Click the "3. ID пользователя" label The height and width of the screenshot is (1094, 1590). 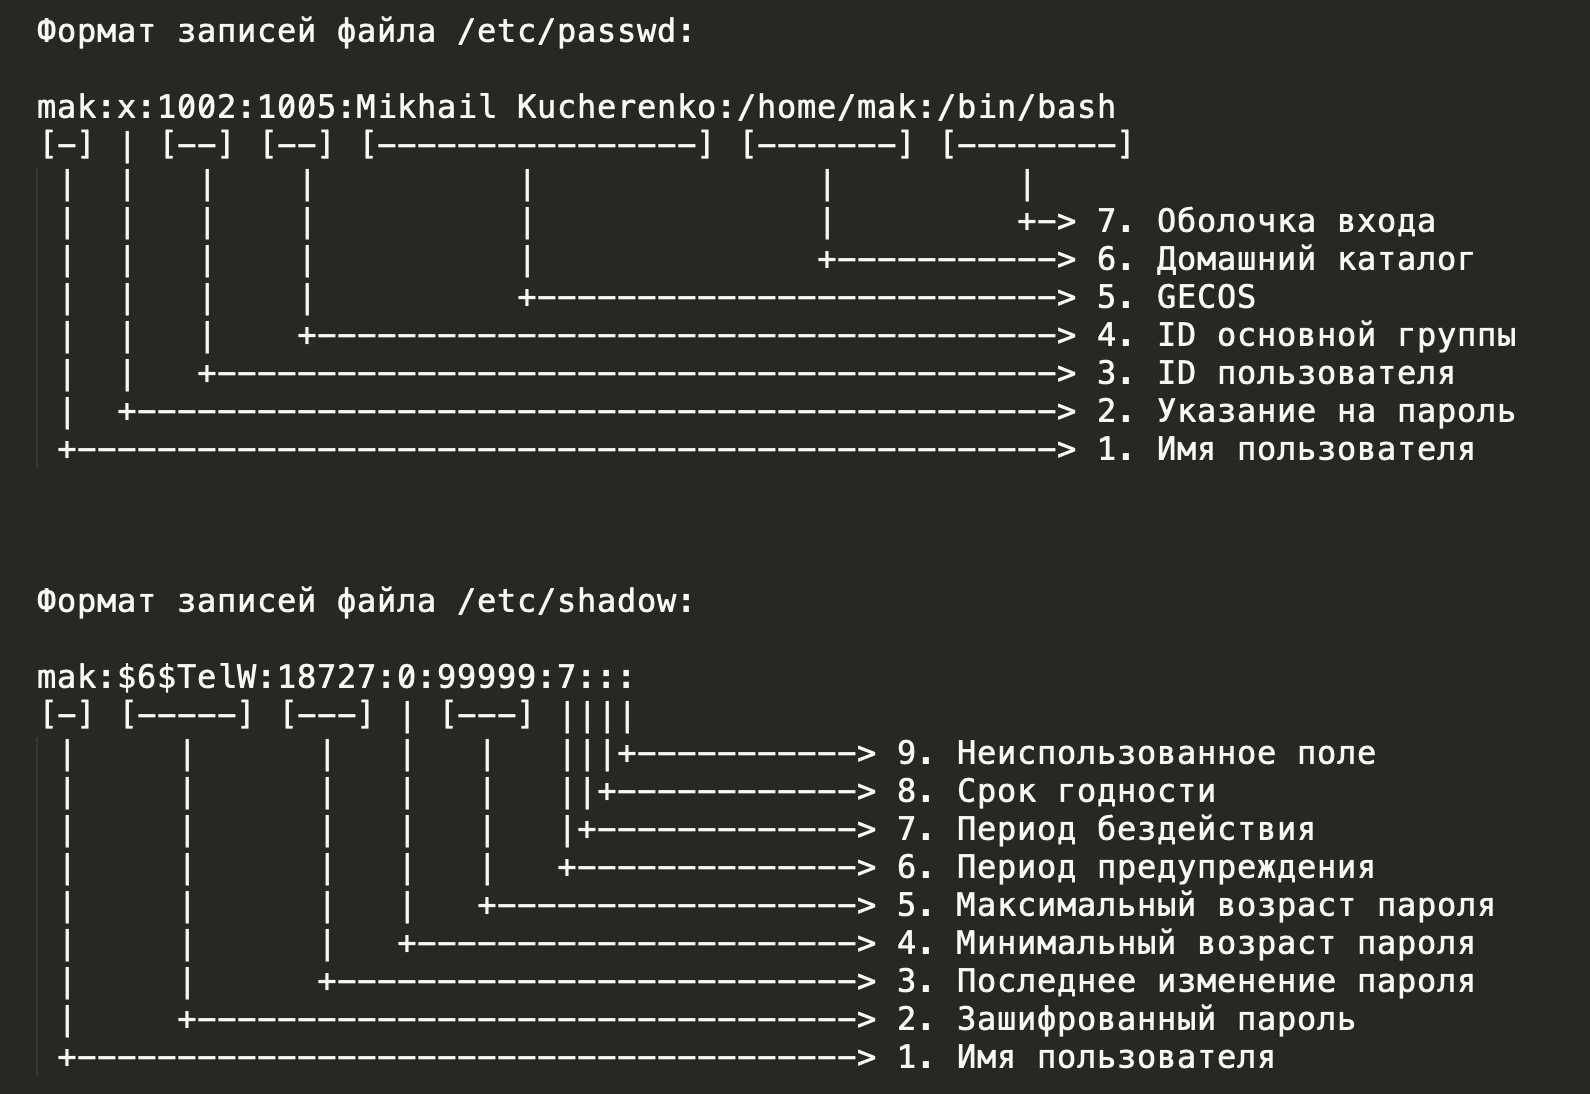click(x=1275, y=373)
